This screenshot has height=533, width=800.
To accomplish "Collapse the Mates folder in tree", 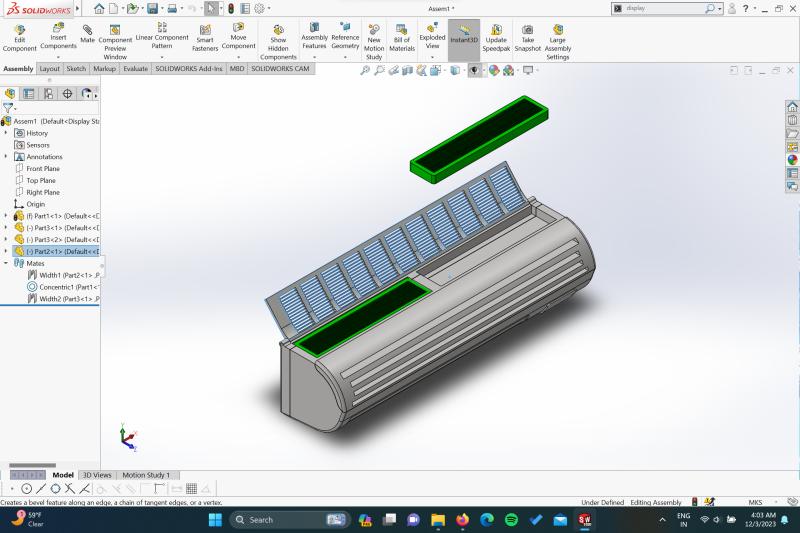I will click(x=6, y=263).
